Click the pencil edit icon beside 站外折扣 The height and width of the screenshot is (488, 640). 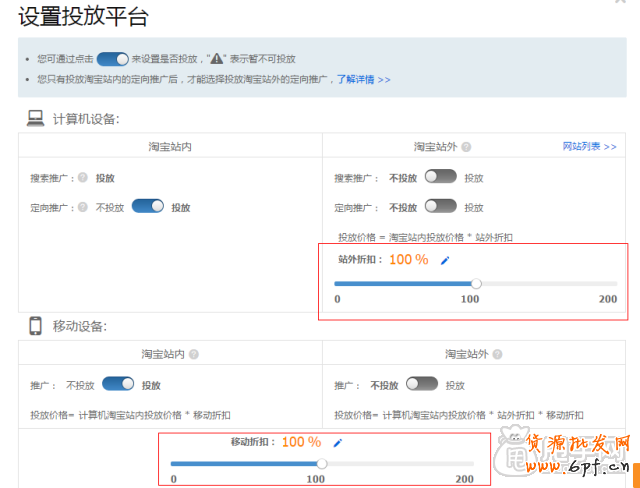pos(445,260)
